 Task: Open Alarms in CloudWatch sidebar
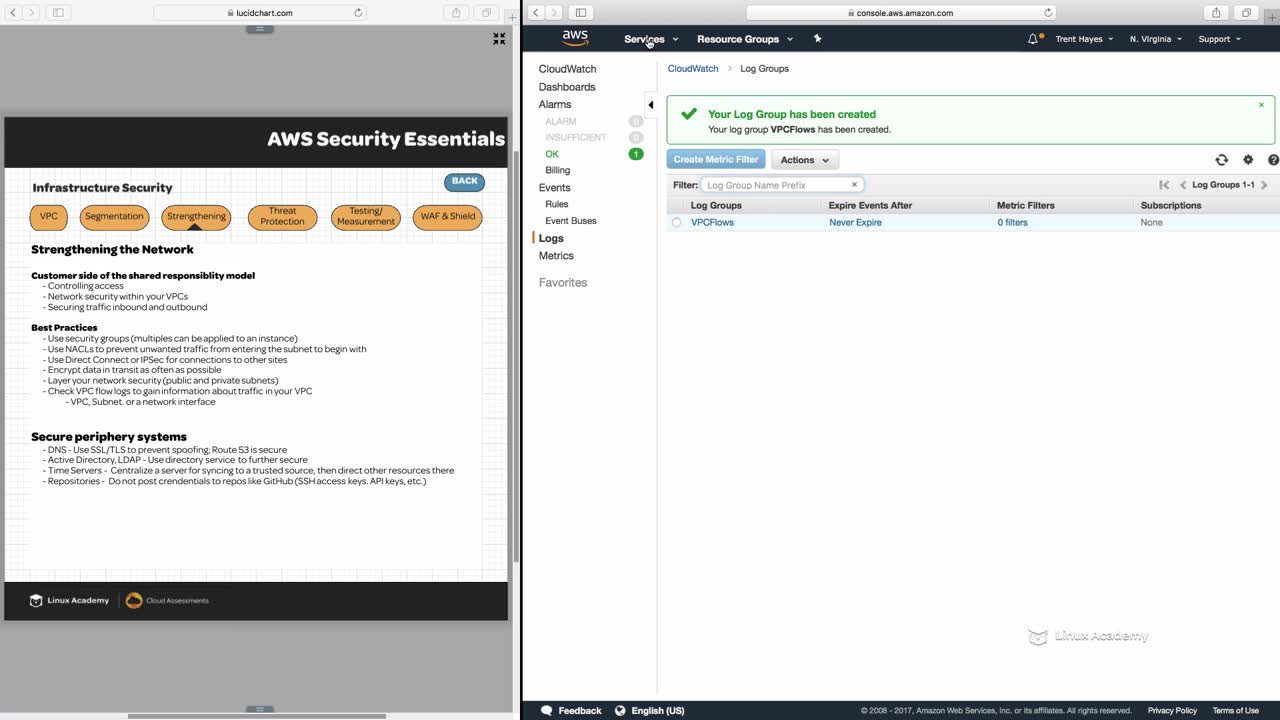coord(555,104)
